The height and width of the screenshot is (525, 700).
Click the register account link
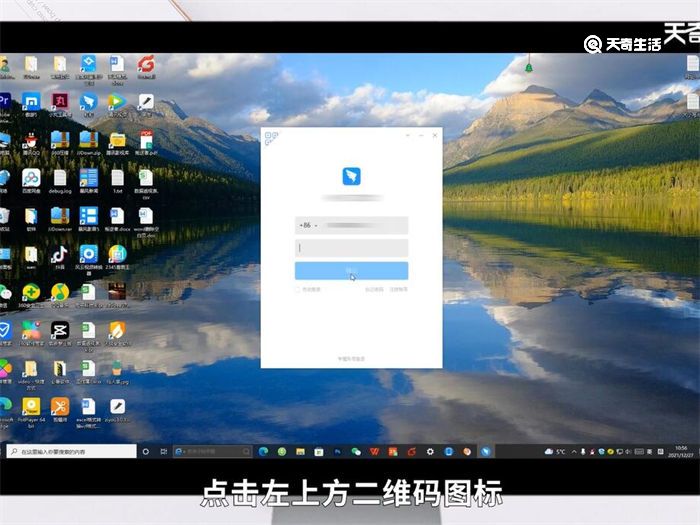click(x=398, y=289)
